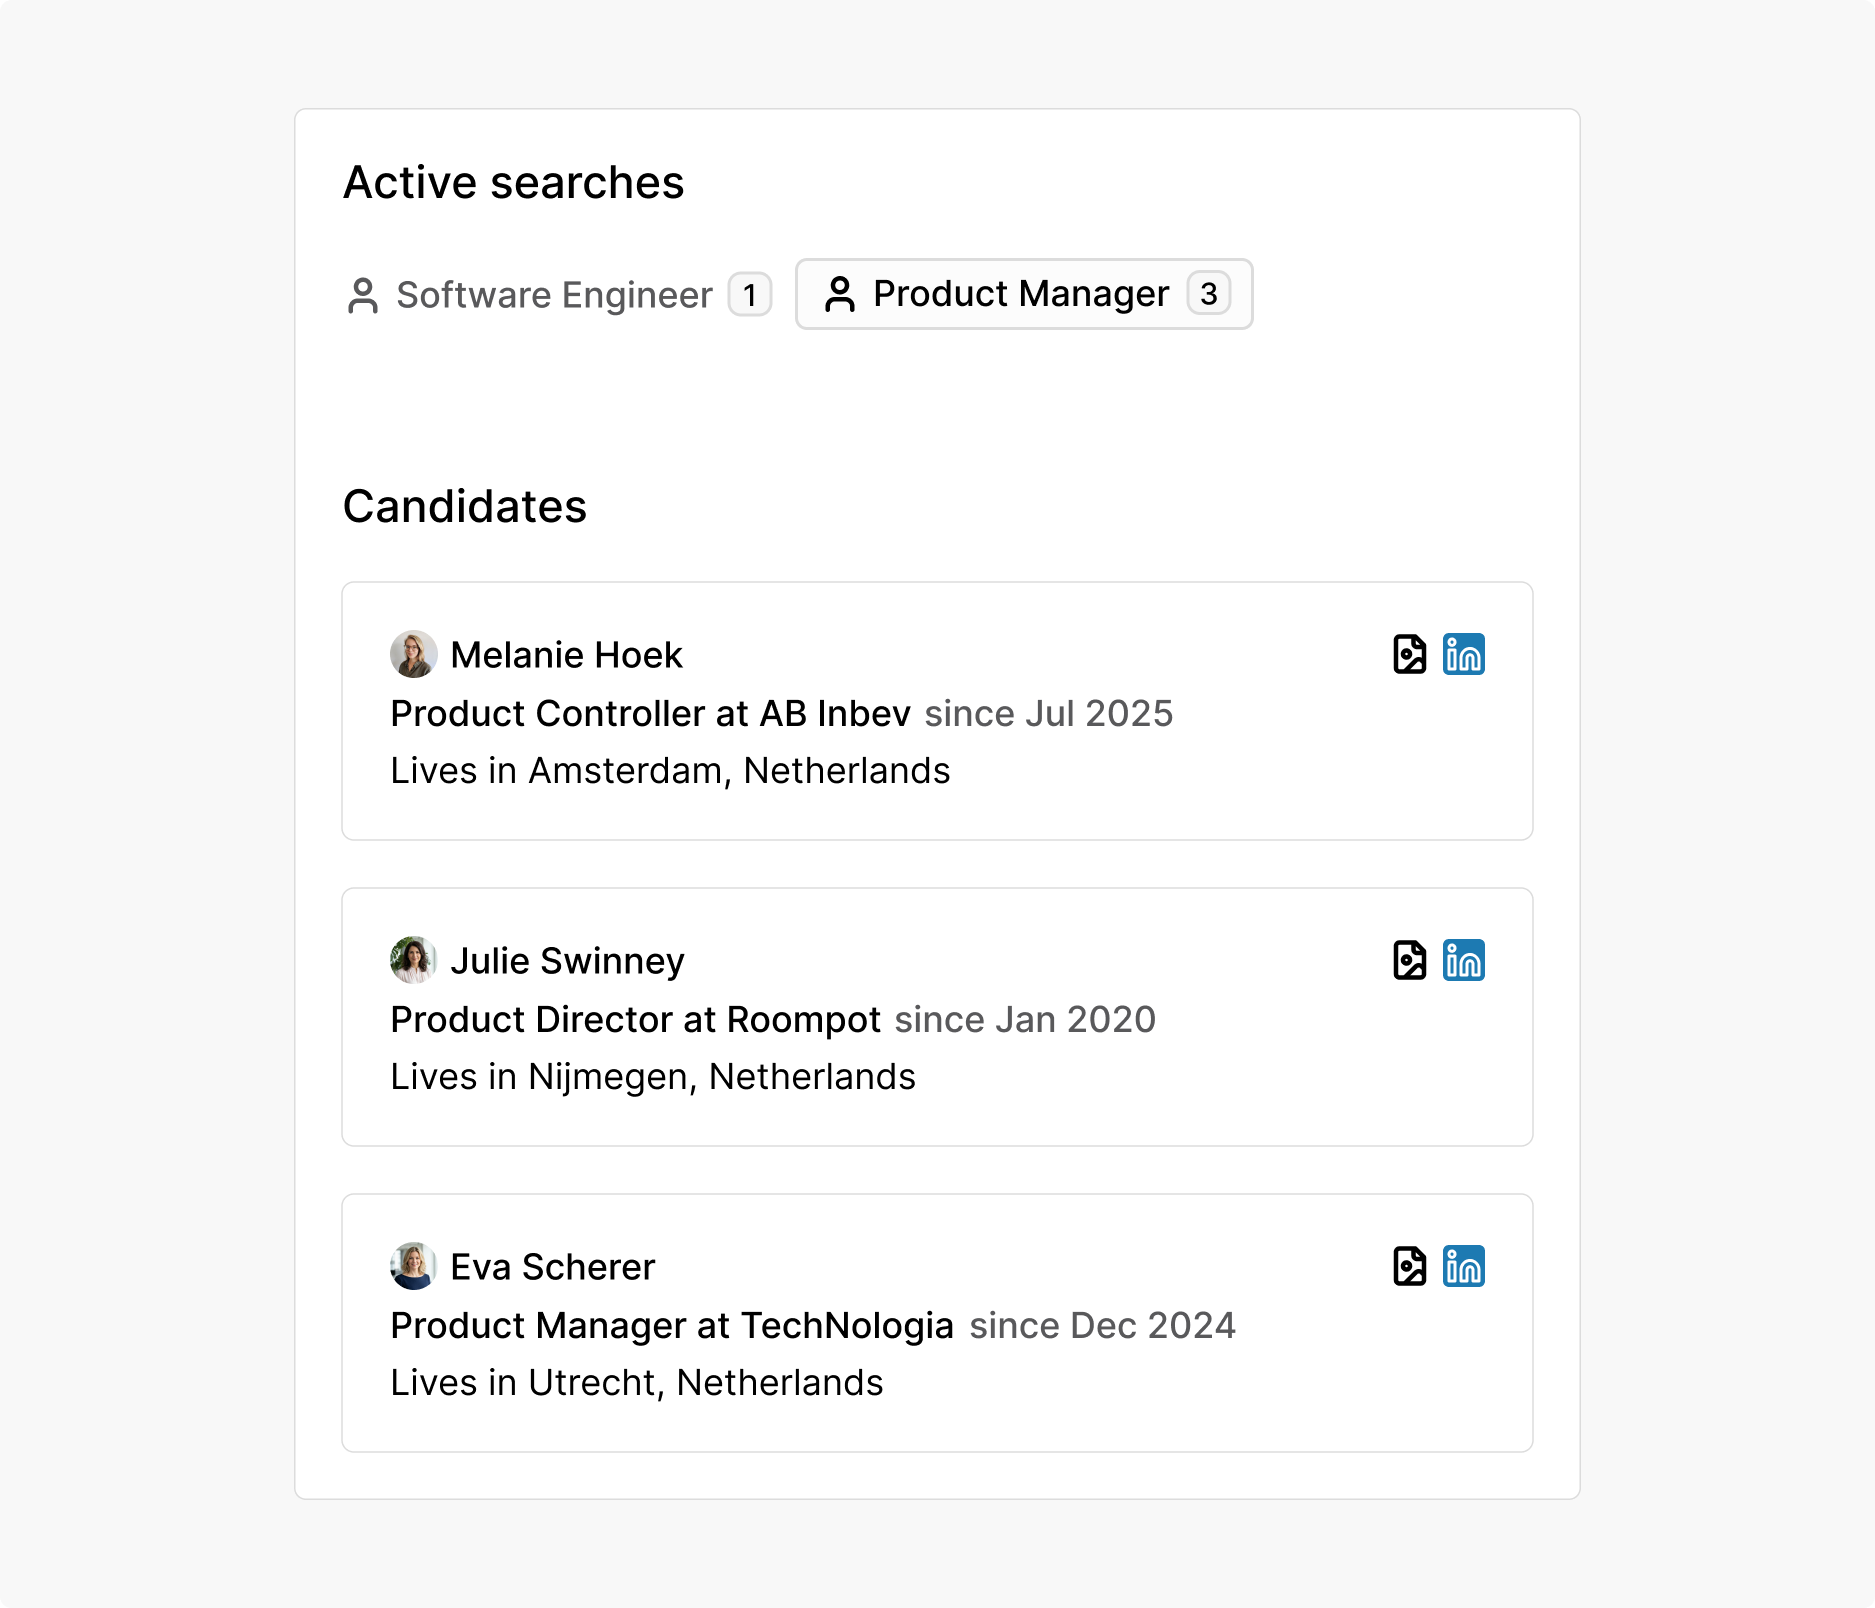
Task: Open Eva Scherer's LinkedIn profile
Action: click(1464, 1267)
